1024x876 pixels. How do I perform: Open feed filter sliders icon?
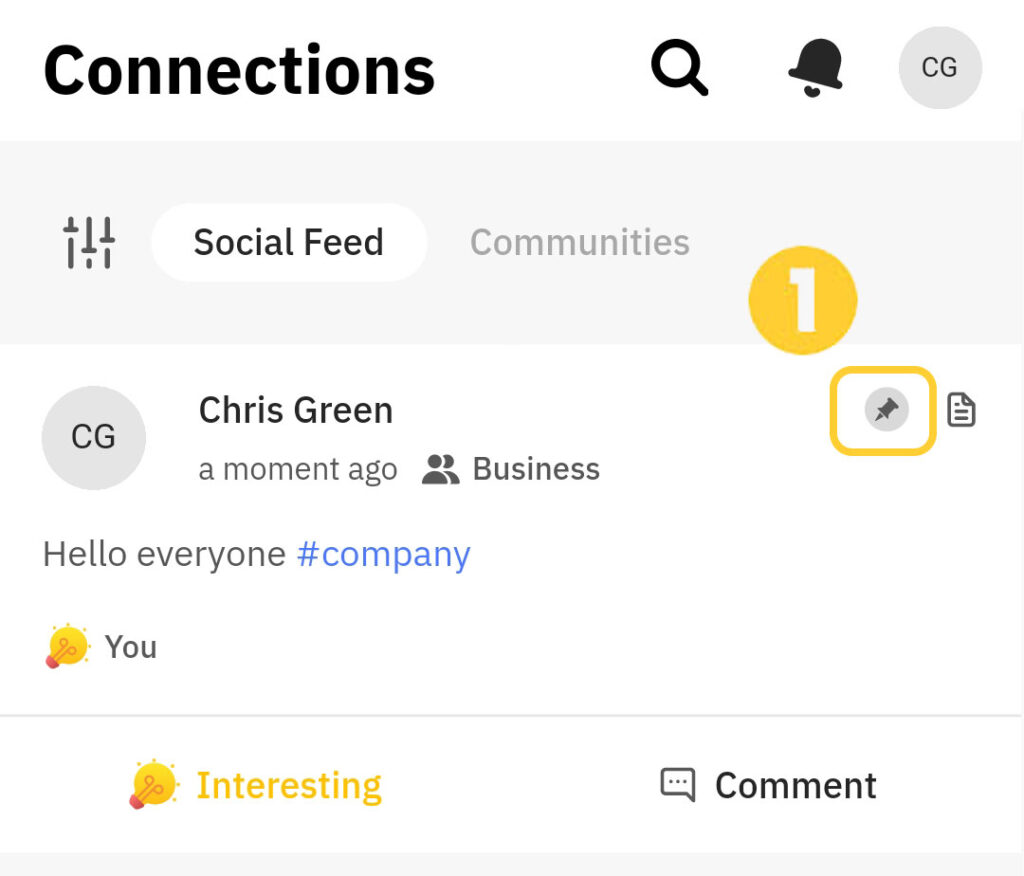click(89, 242)
